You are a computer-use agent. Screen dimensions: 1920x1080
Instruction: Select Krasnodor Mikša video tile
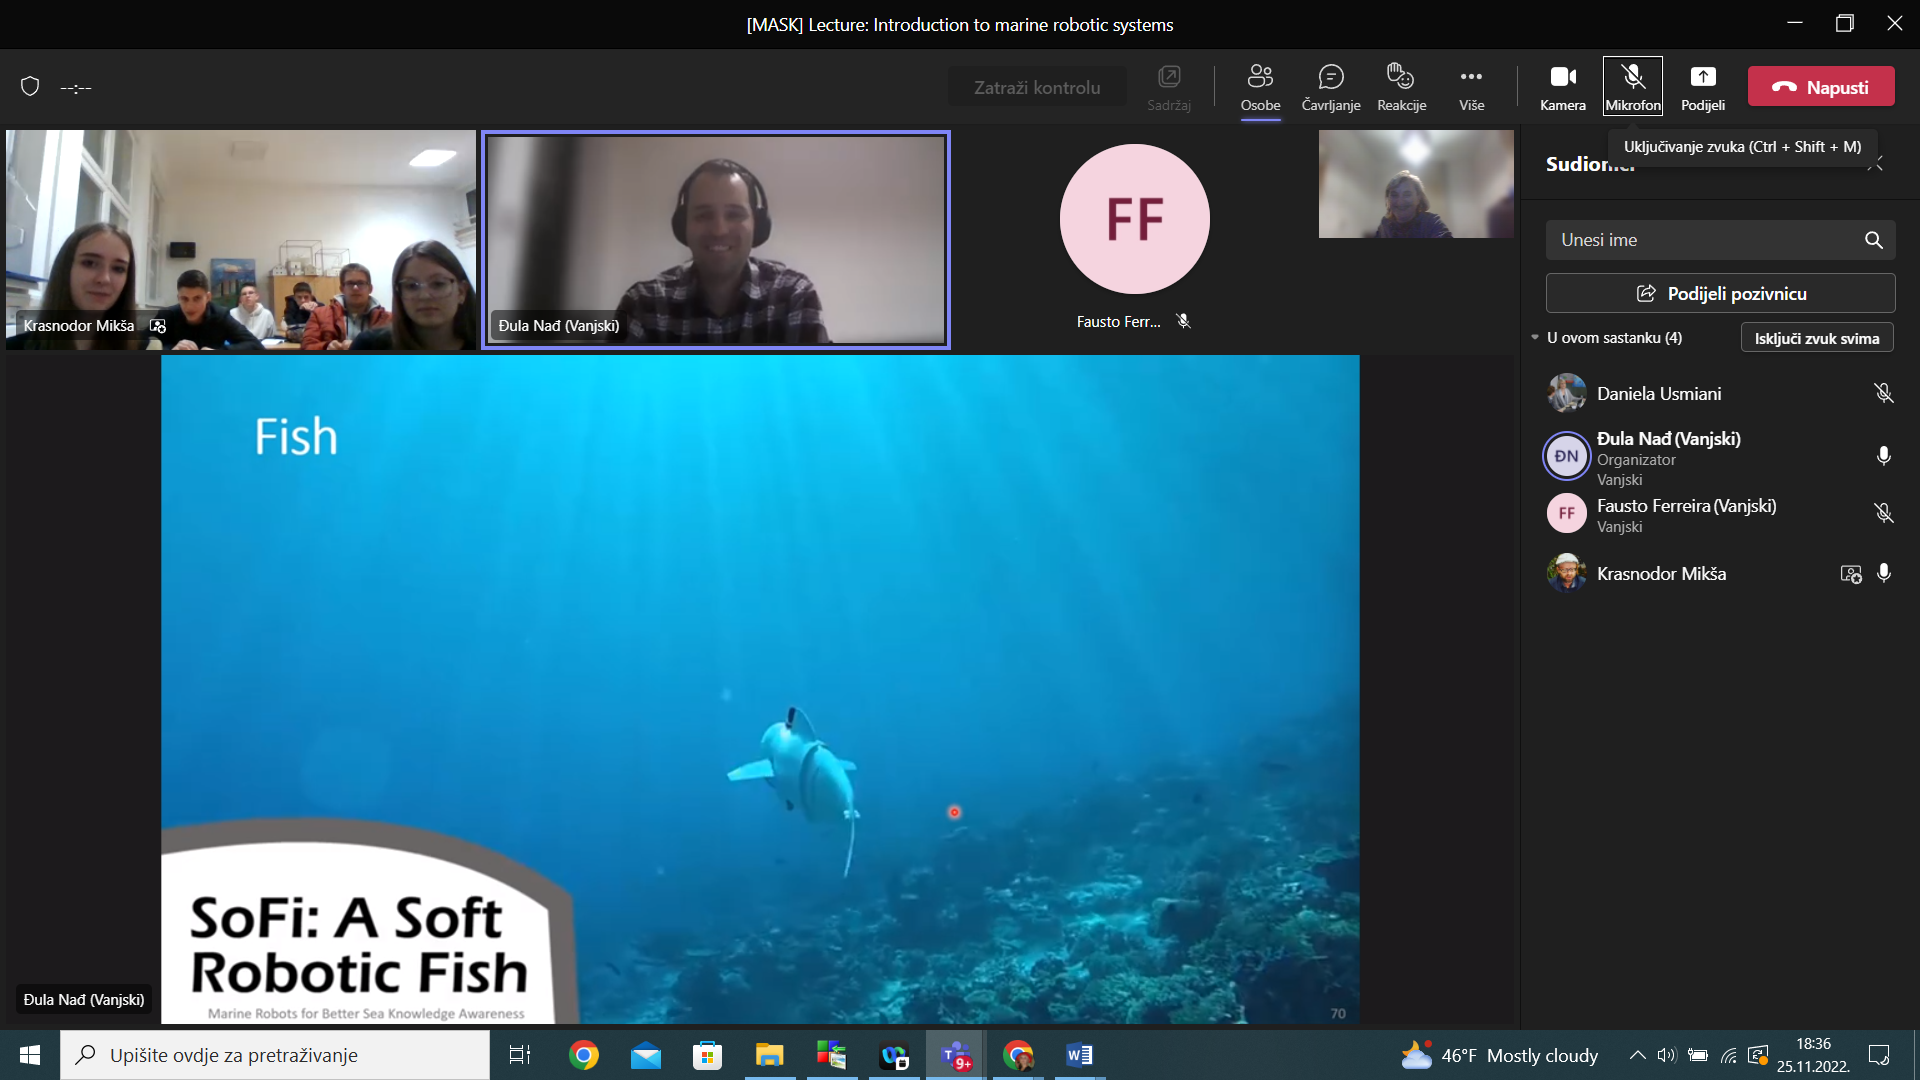(x=241, y=240)
